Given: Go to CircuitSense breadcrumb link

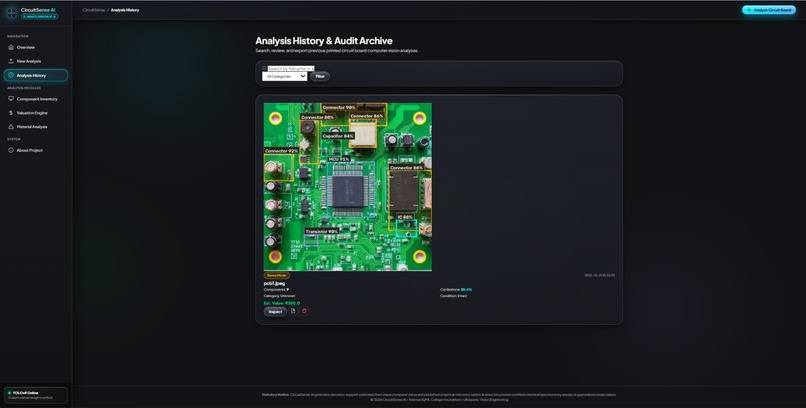Looking at the screenshot, I should point(94,10).
